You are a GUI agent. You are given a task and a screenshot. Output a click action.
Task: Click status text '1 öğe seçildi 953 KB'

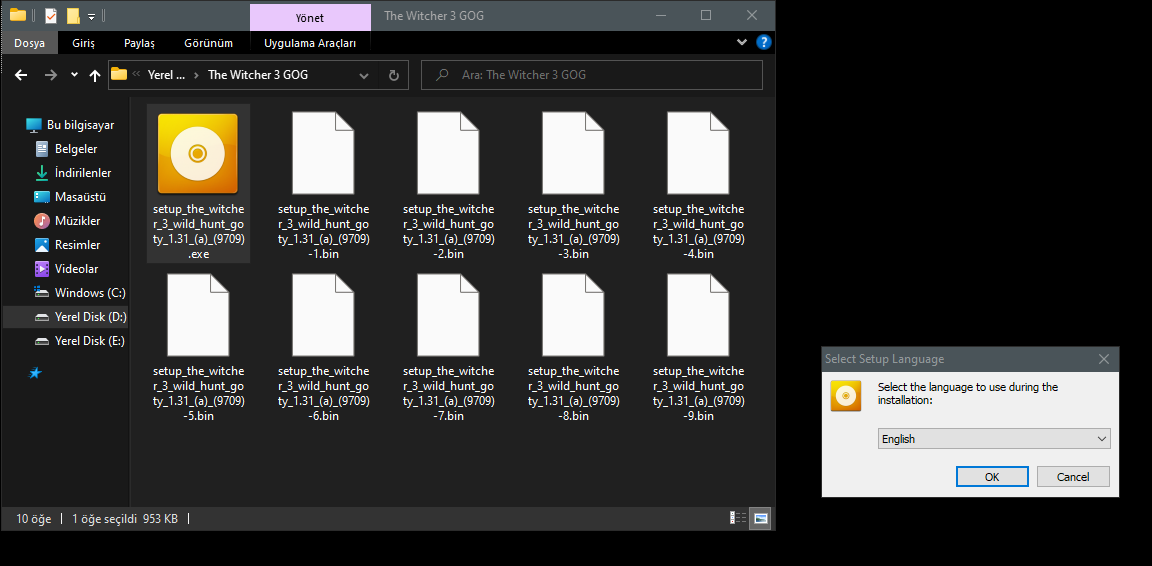(x=125, y=519)
